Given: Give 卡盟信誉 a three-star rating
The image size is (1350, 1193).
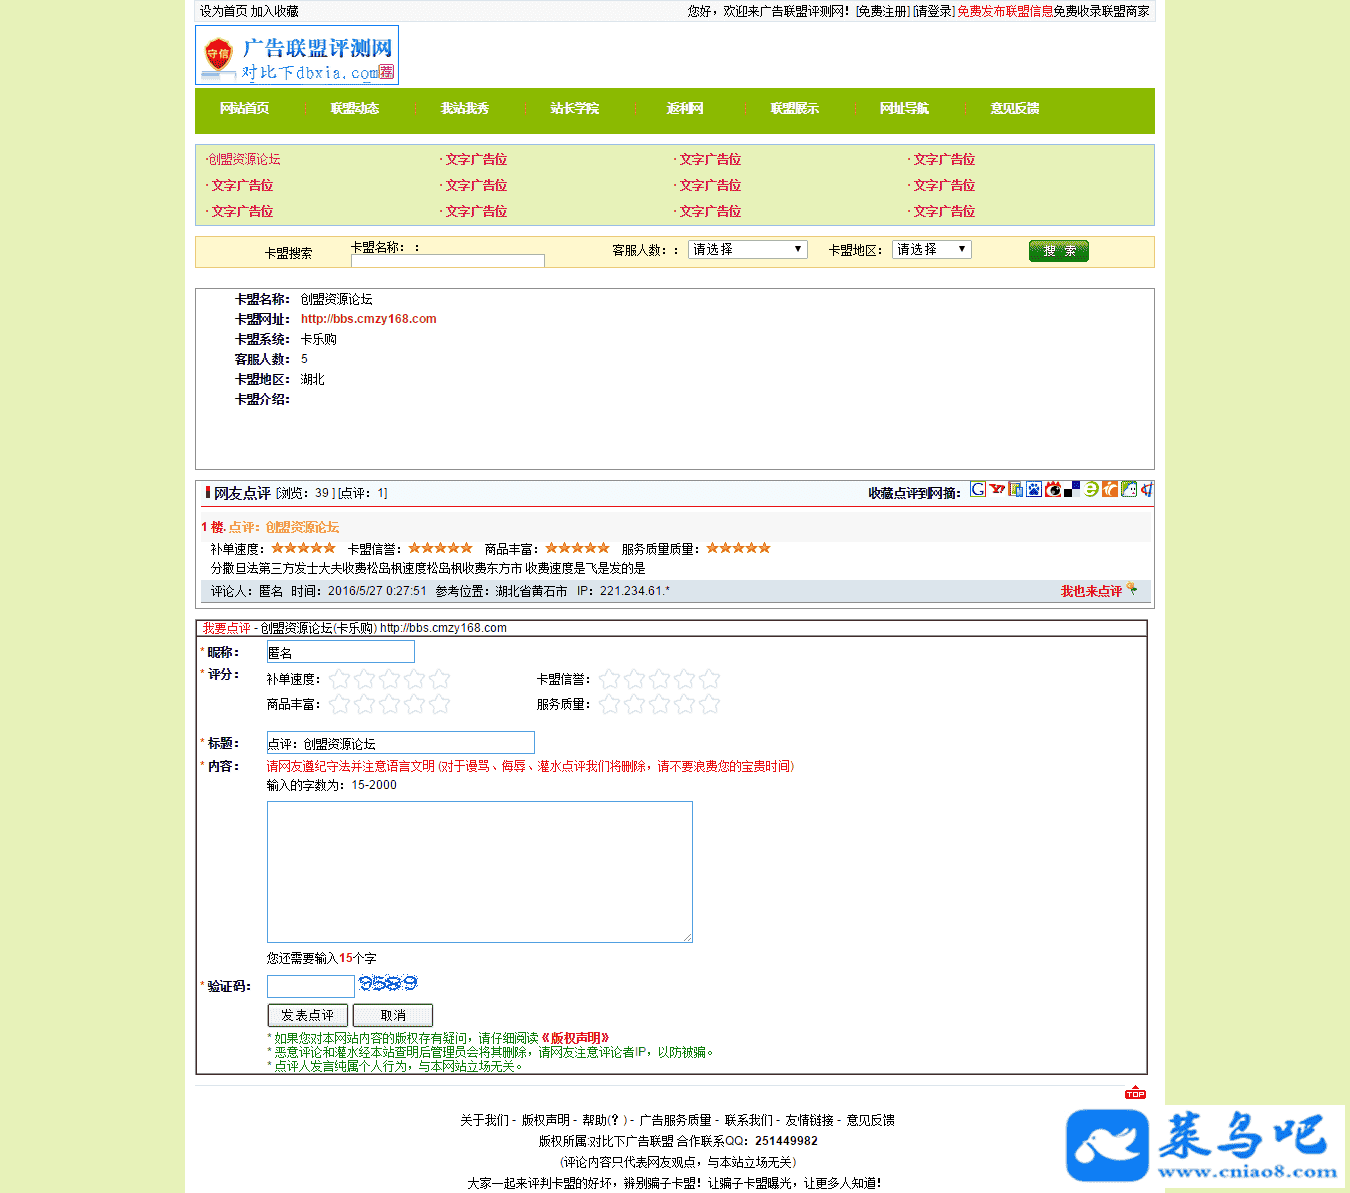Looking at the screenshot, I should coord(660,679).
